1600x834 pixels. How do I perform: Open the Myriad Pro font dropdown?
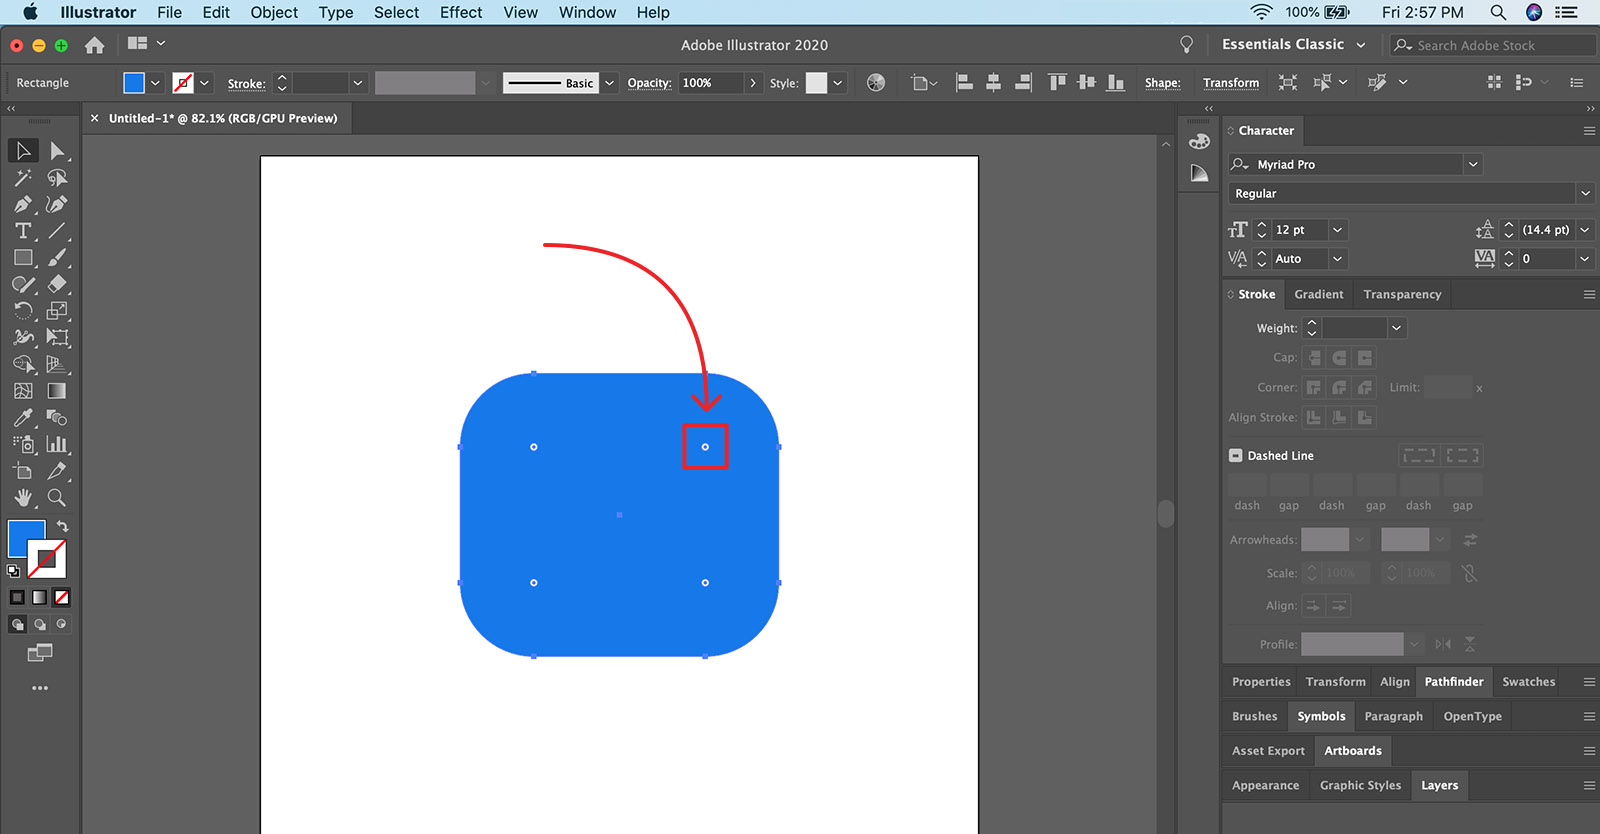pos(1472,164)
